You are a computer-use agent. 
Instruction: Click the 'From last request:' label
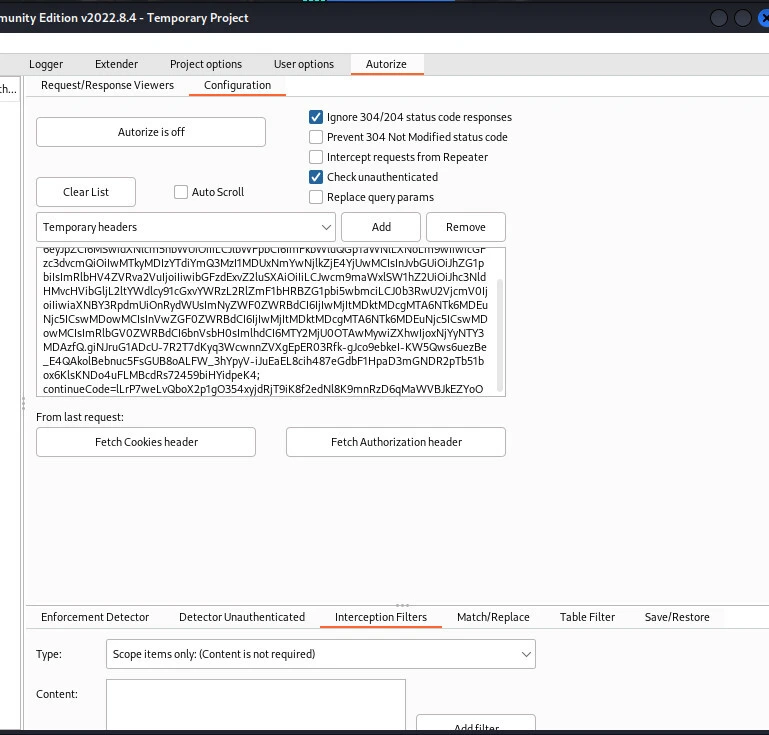click(x=80, y=417)
